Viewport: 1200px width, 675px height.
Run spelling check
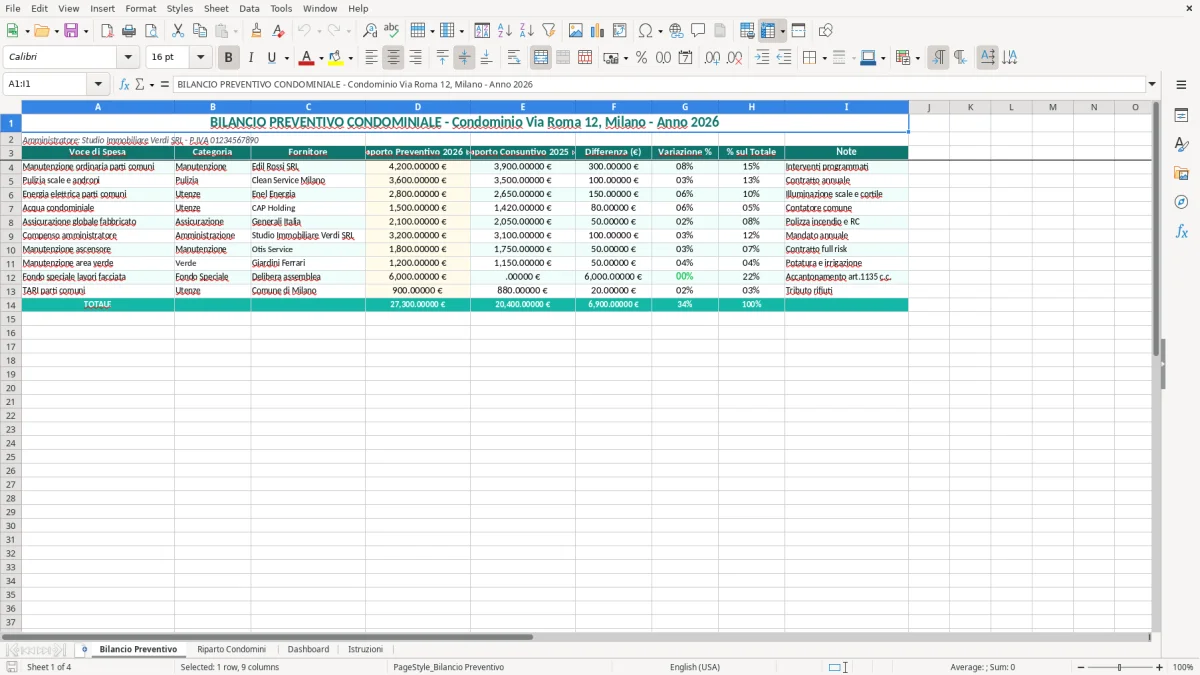[391, 31]
